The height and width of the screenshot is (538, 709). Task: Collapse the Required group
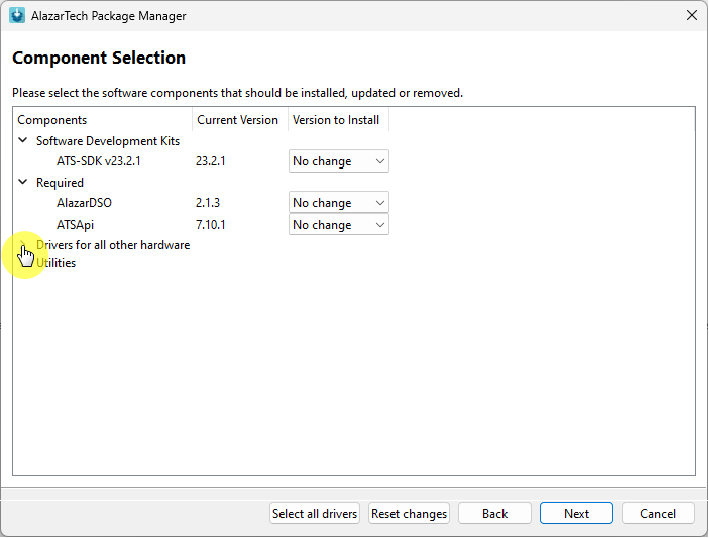[x=23, y=182]
